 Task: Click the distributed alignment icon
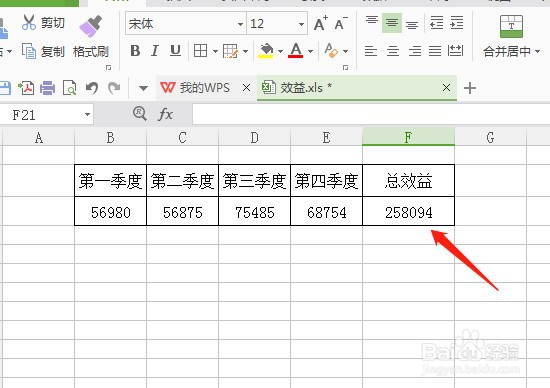pos(455,51)
